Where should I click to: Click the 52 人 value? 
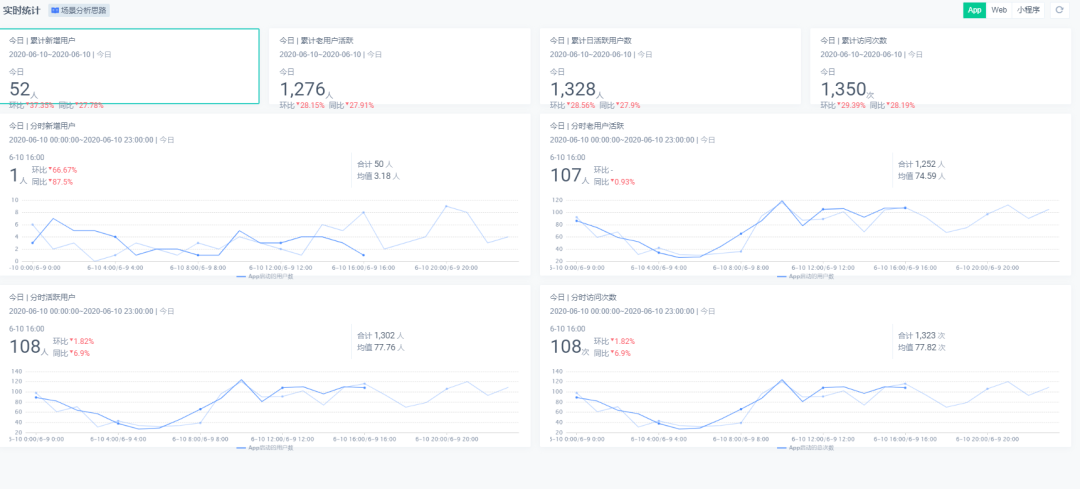pos(25,90)
